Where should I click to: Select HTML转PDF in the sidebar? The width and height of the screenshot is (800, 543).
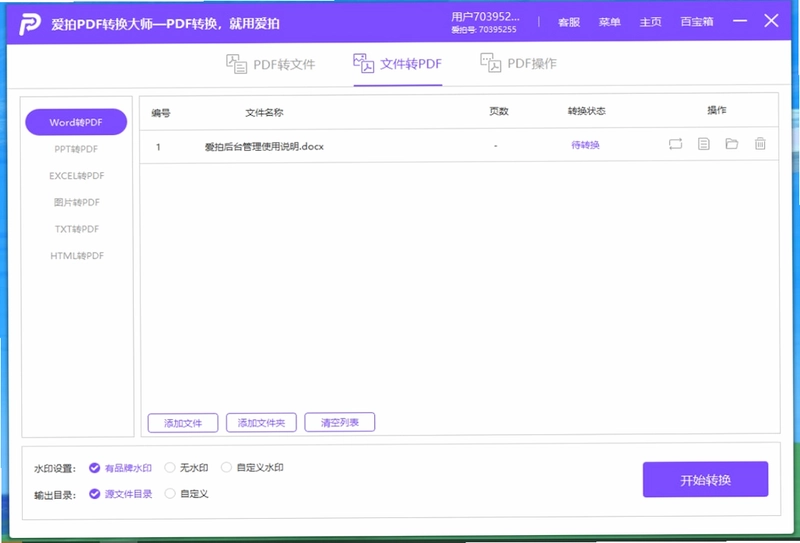tap(77, 255)
